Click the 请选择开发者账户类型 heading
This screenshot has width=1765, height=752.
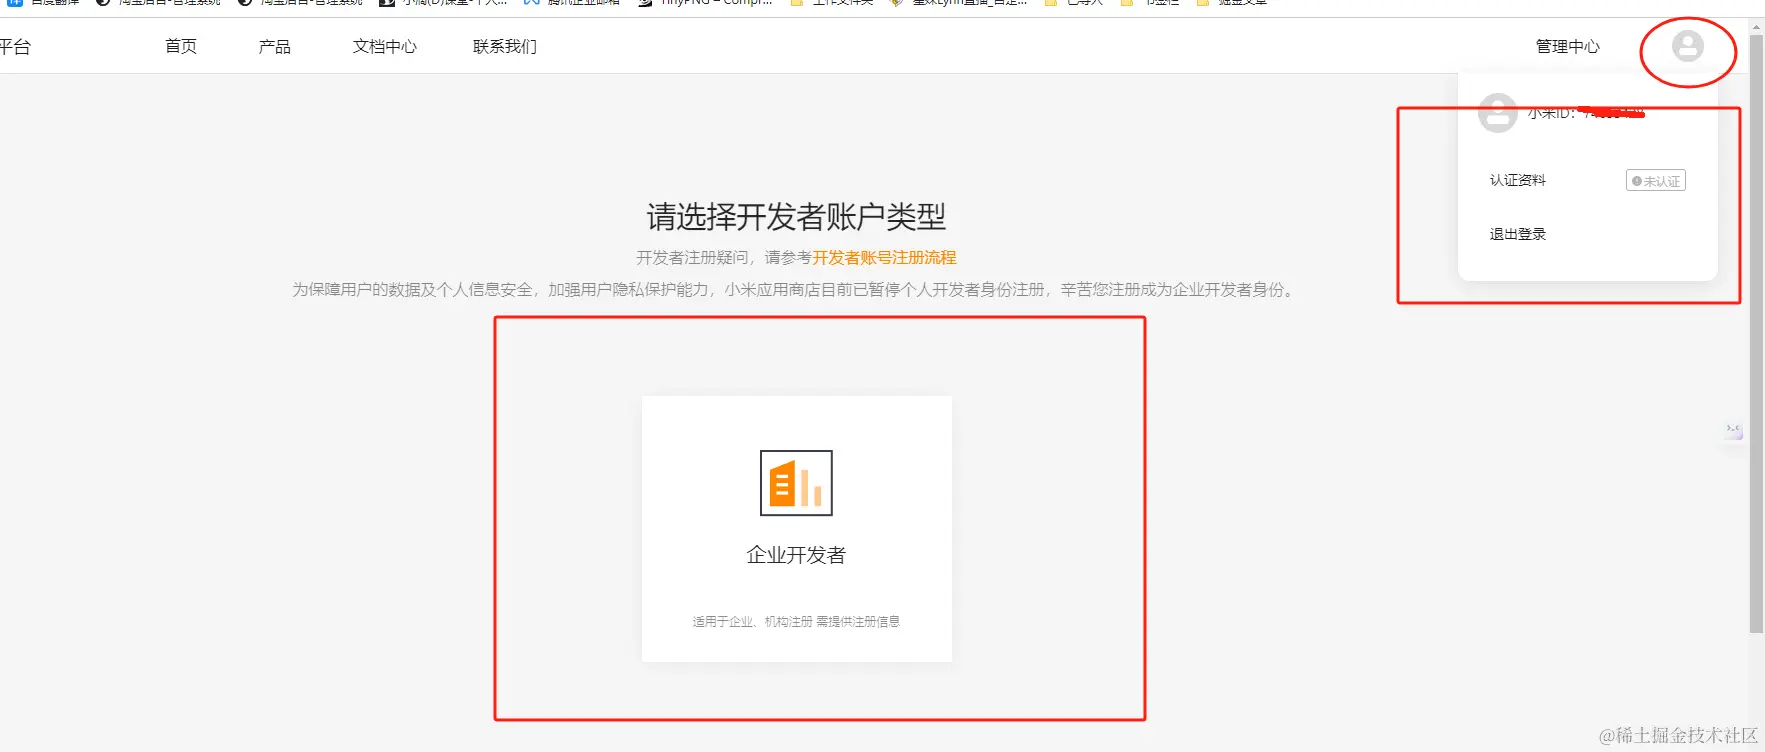pyautogui.click(x=796, y=216)
